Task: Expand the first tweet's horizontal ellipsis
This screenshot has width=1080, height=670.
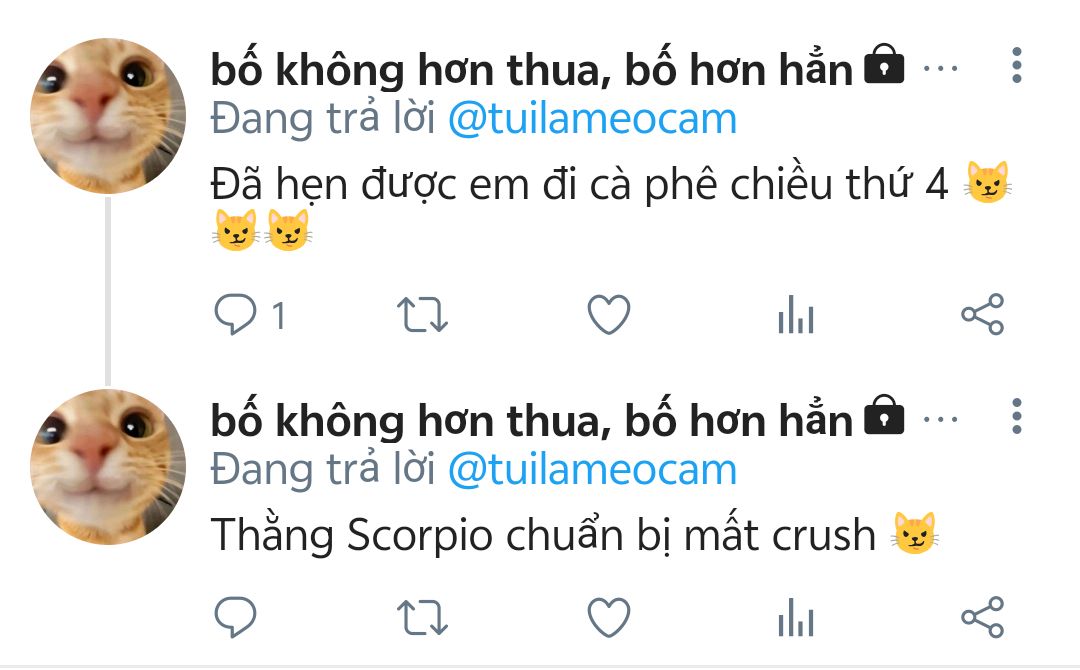Action: tap(940, 68)
